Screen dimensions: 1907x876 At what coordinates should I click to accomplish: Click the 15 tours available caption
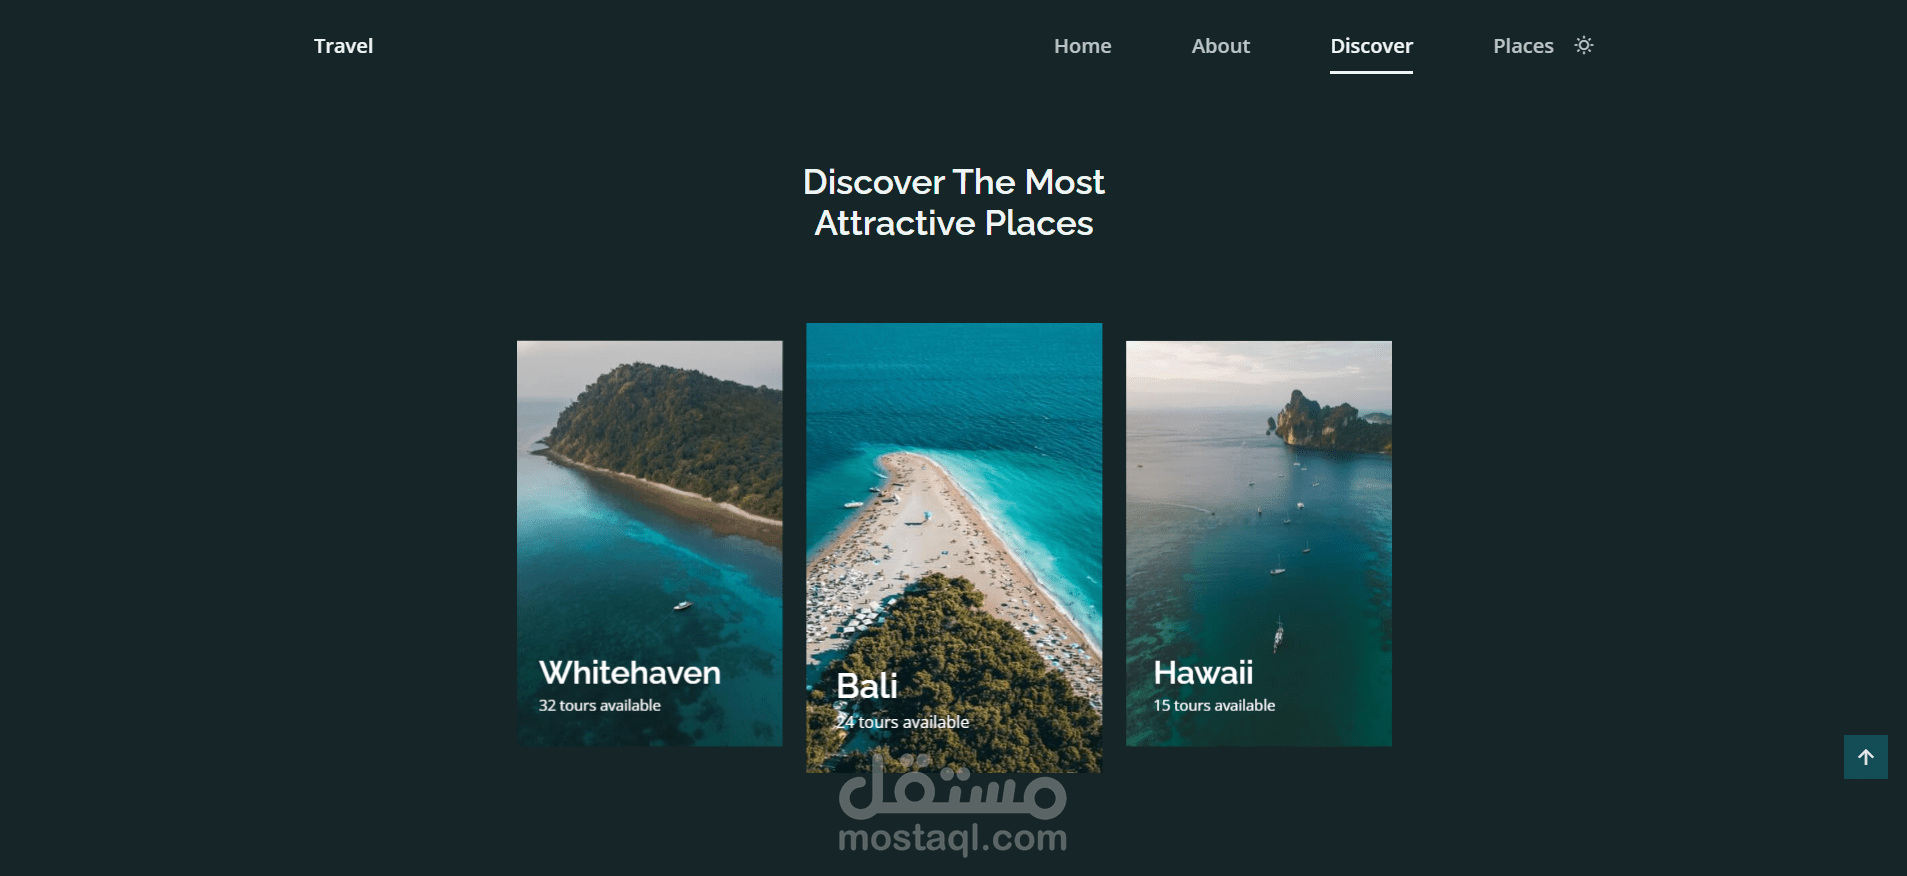(1214, 705)
